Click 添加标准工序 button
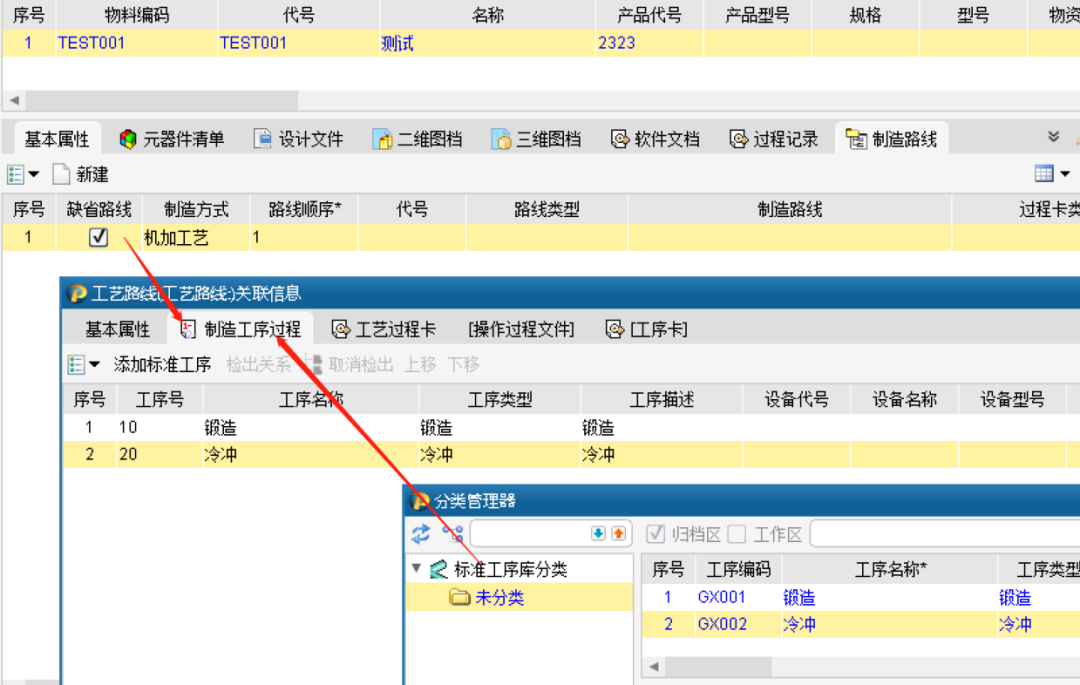The height and width of the screenshot is (685, 1080). tap(162, 364)
